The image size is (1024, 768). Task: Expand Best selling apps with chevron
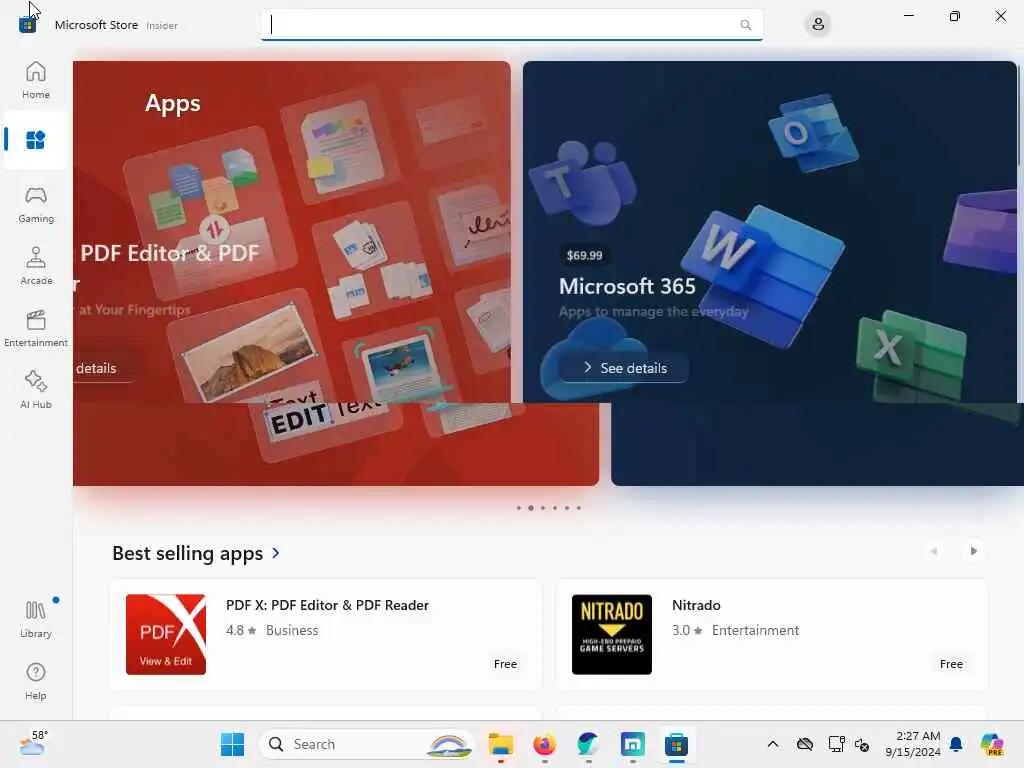pyautogui.click(x=276, y=553)
